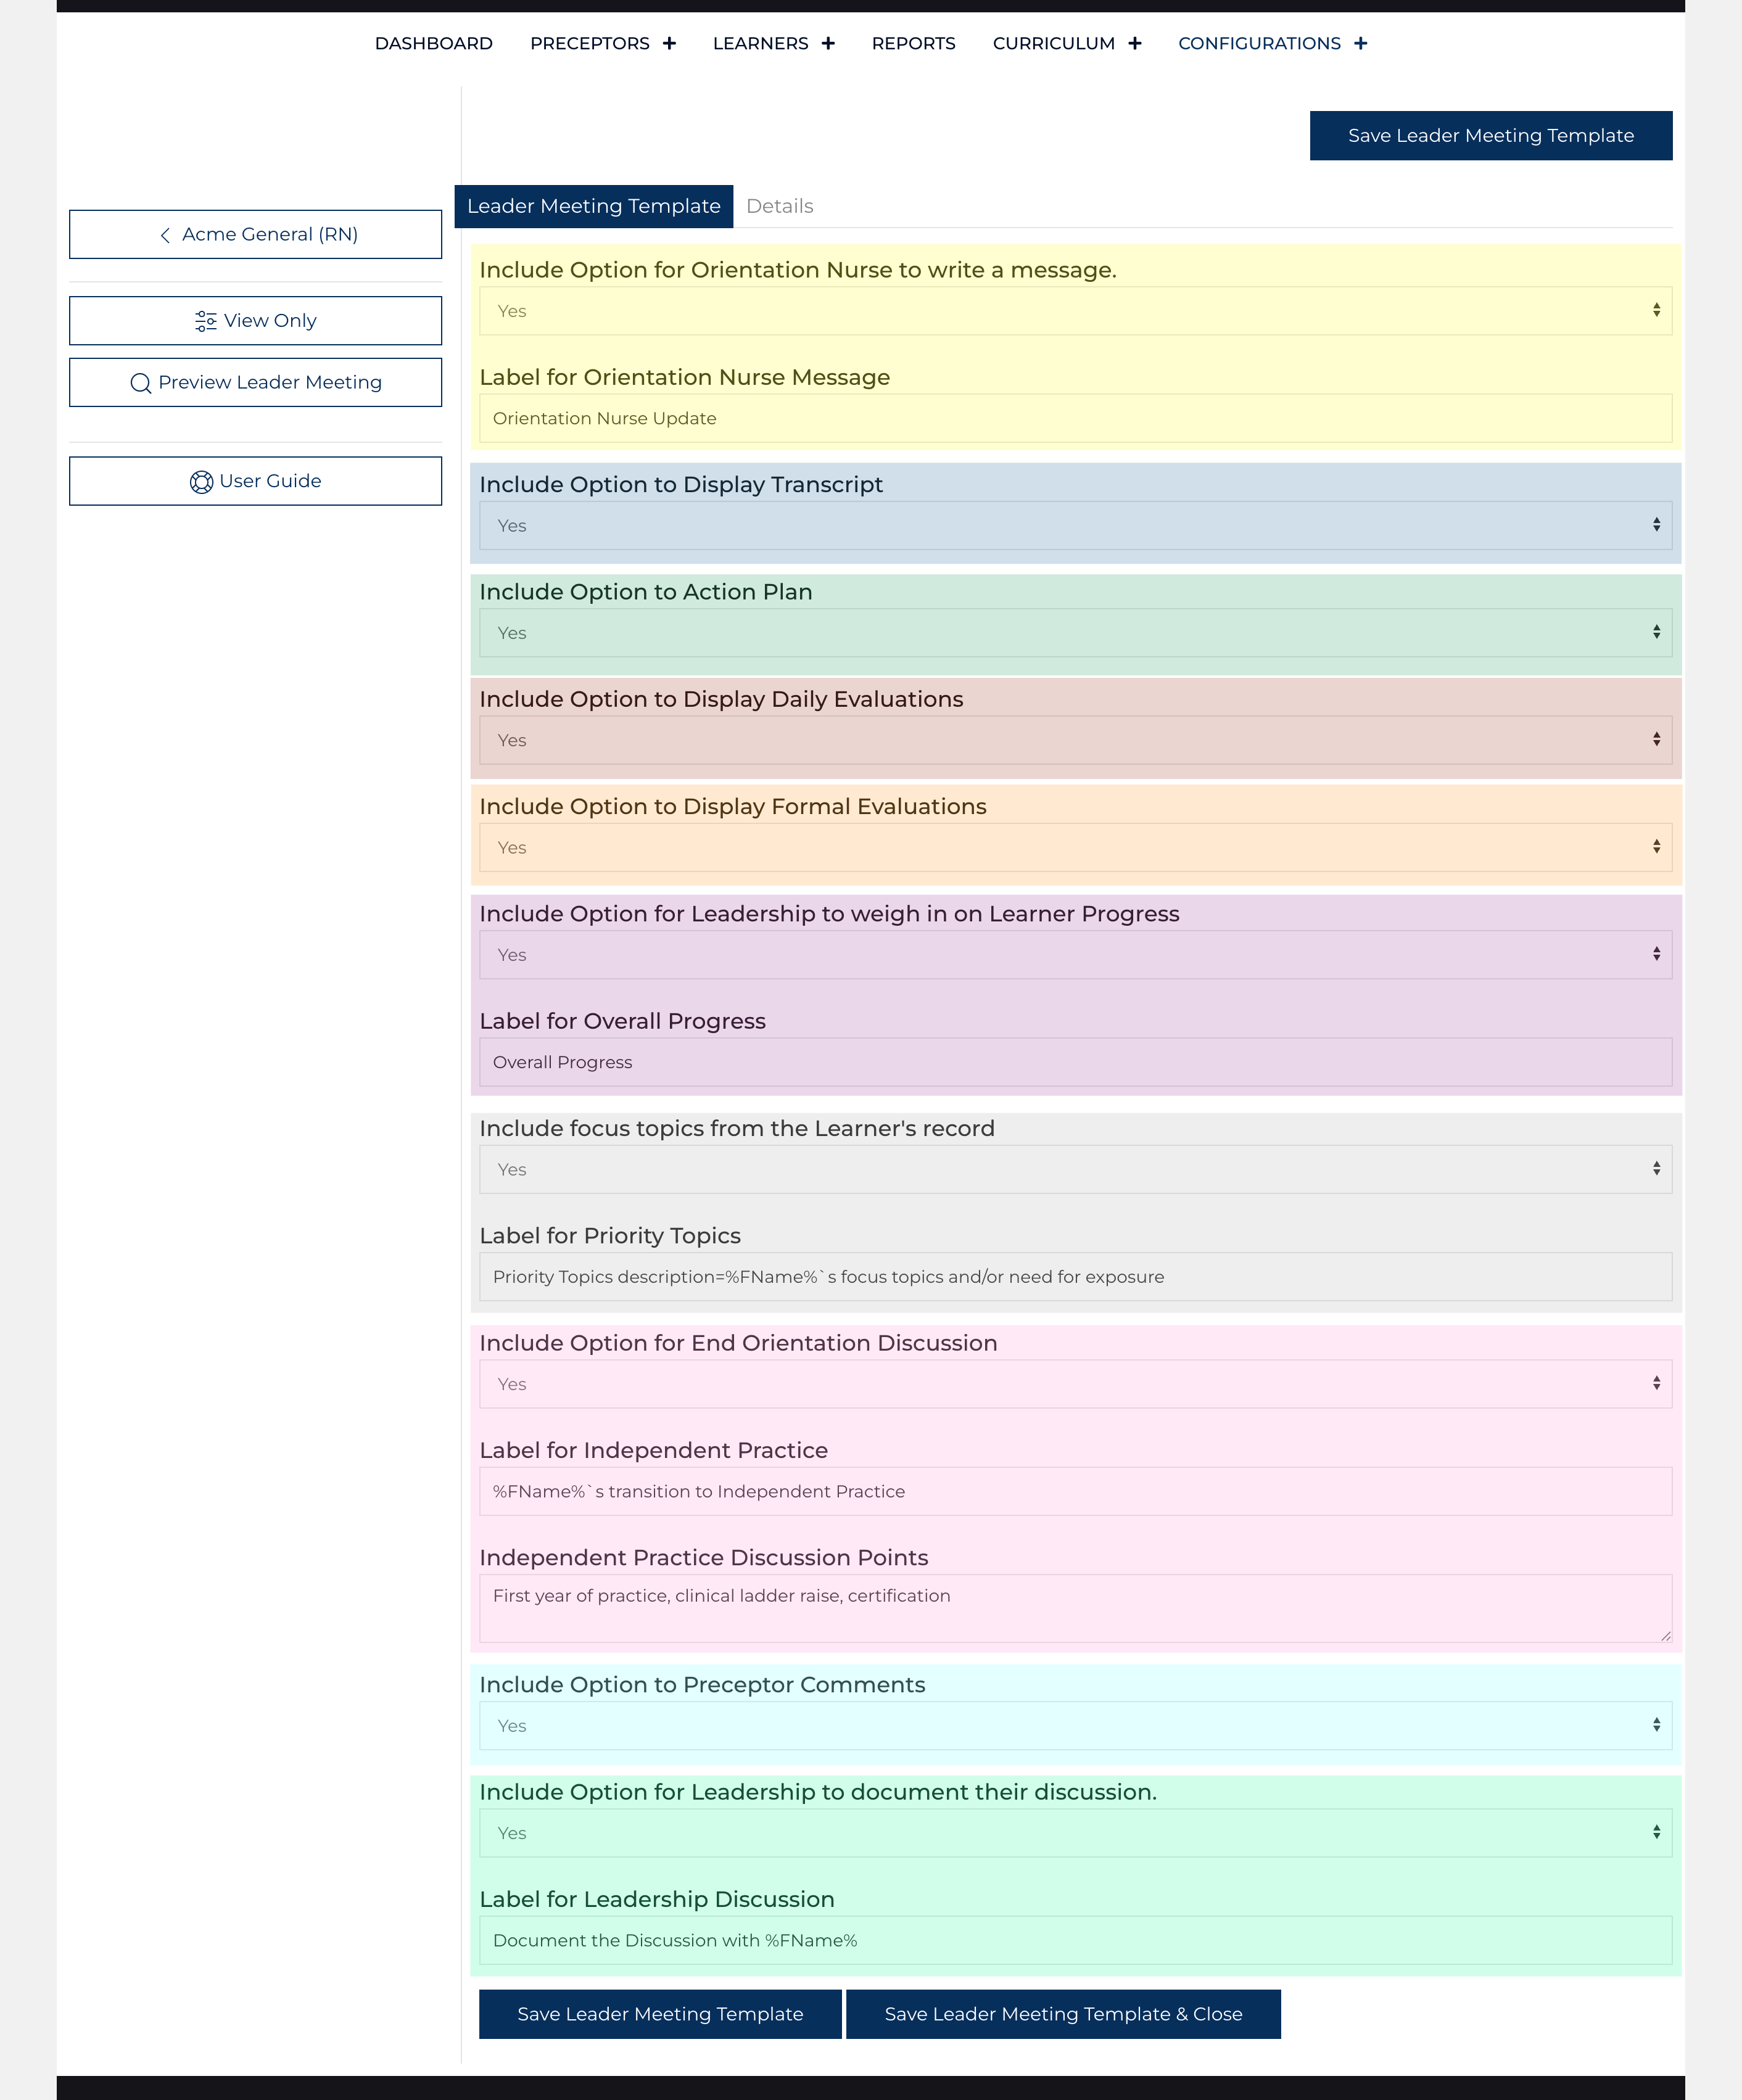Click the back chevron beside Acme General (RN)
This screenshot has height=2100, width=1742.
tap(165, 235)
